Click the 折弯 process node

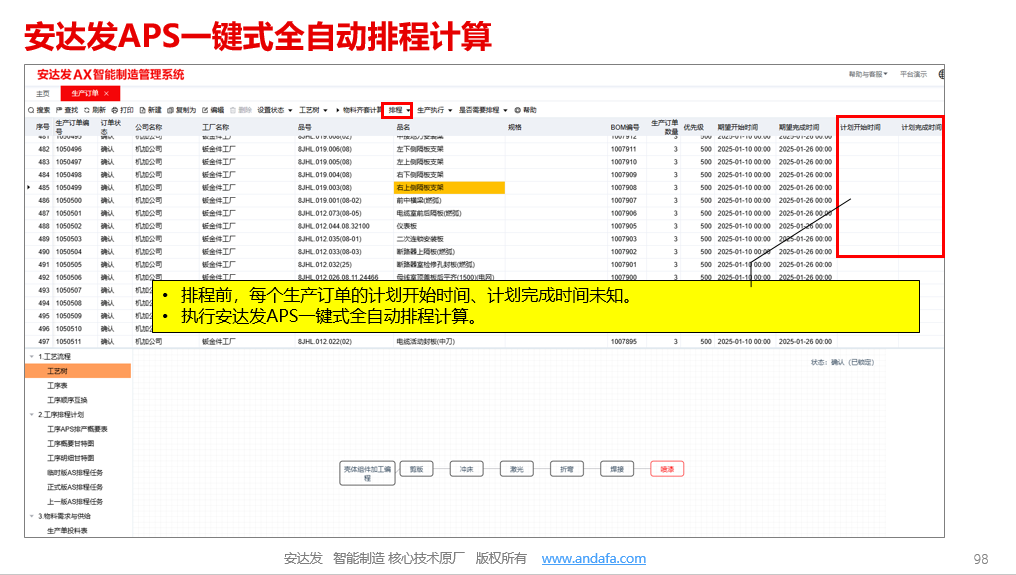567,469
